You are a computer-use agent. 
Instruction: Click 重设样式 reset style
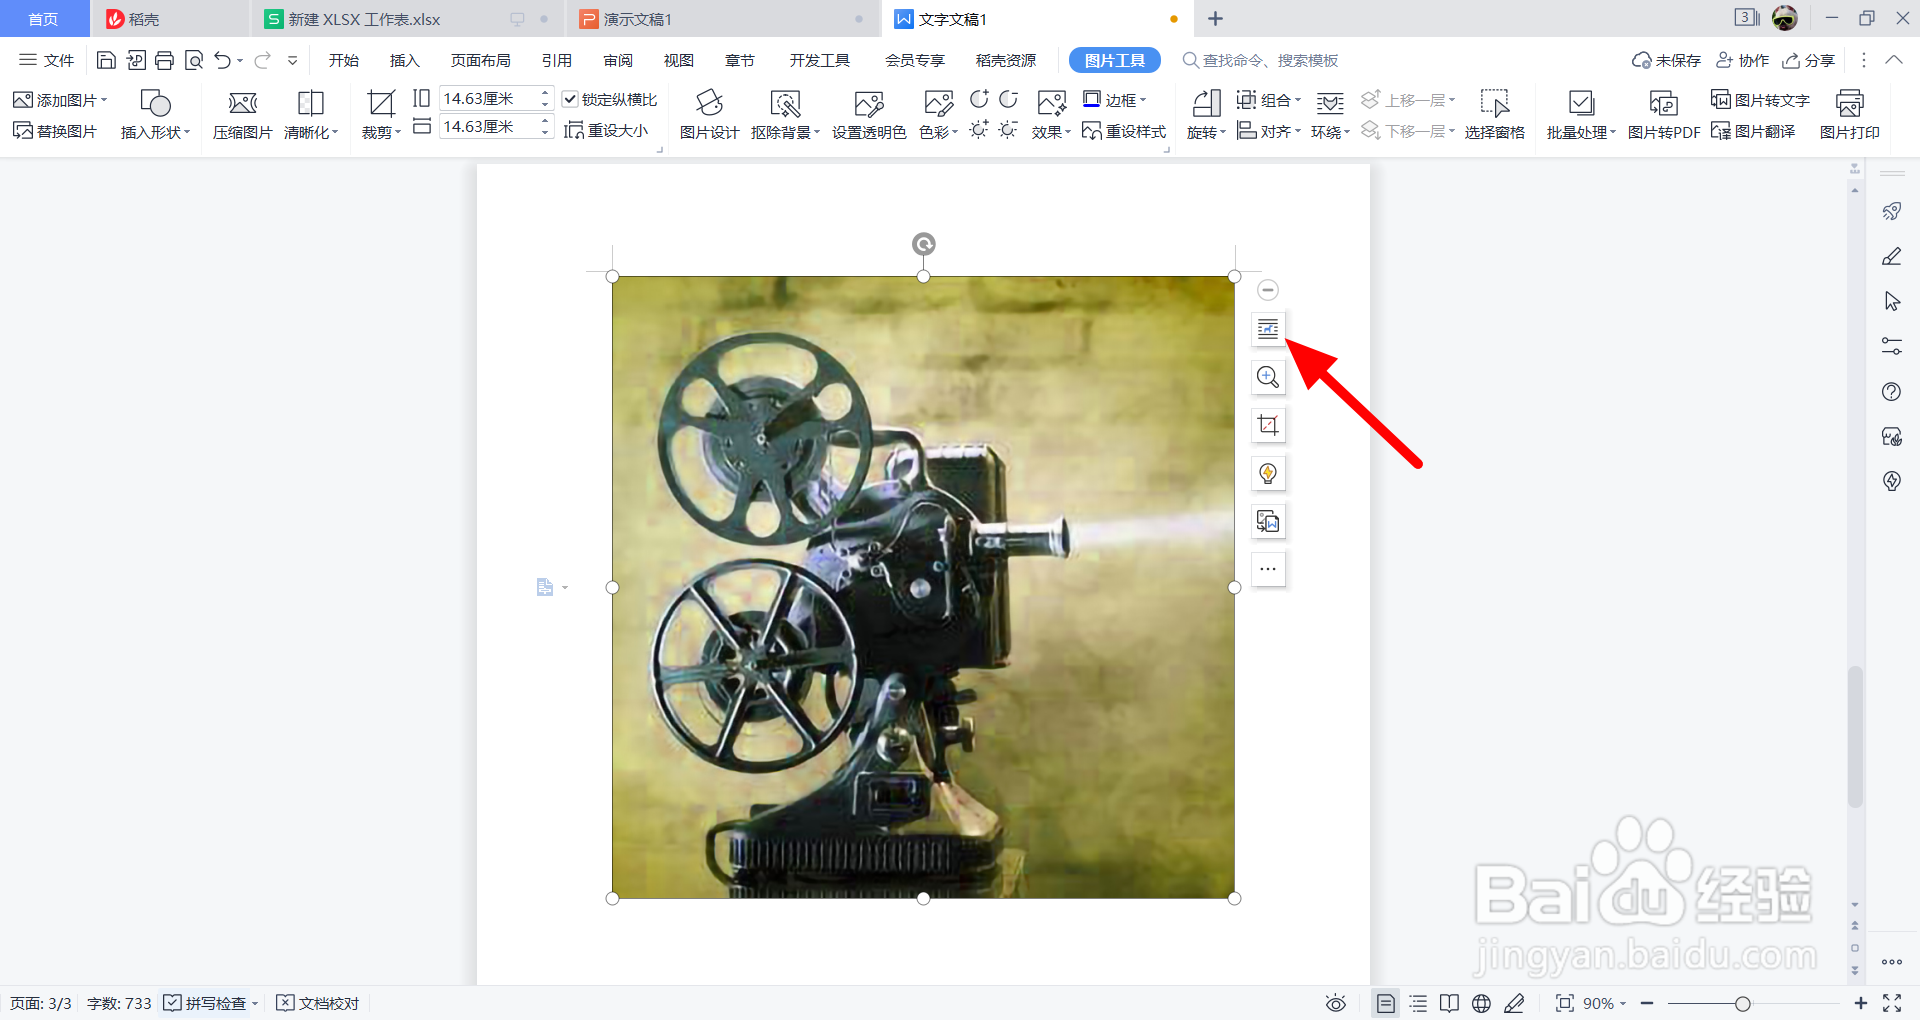click(1124, 131)
